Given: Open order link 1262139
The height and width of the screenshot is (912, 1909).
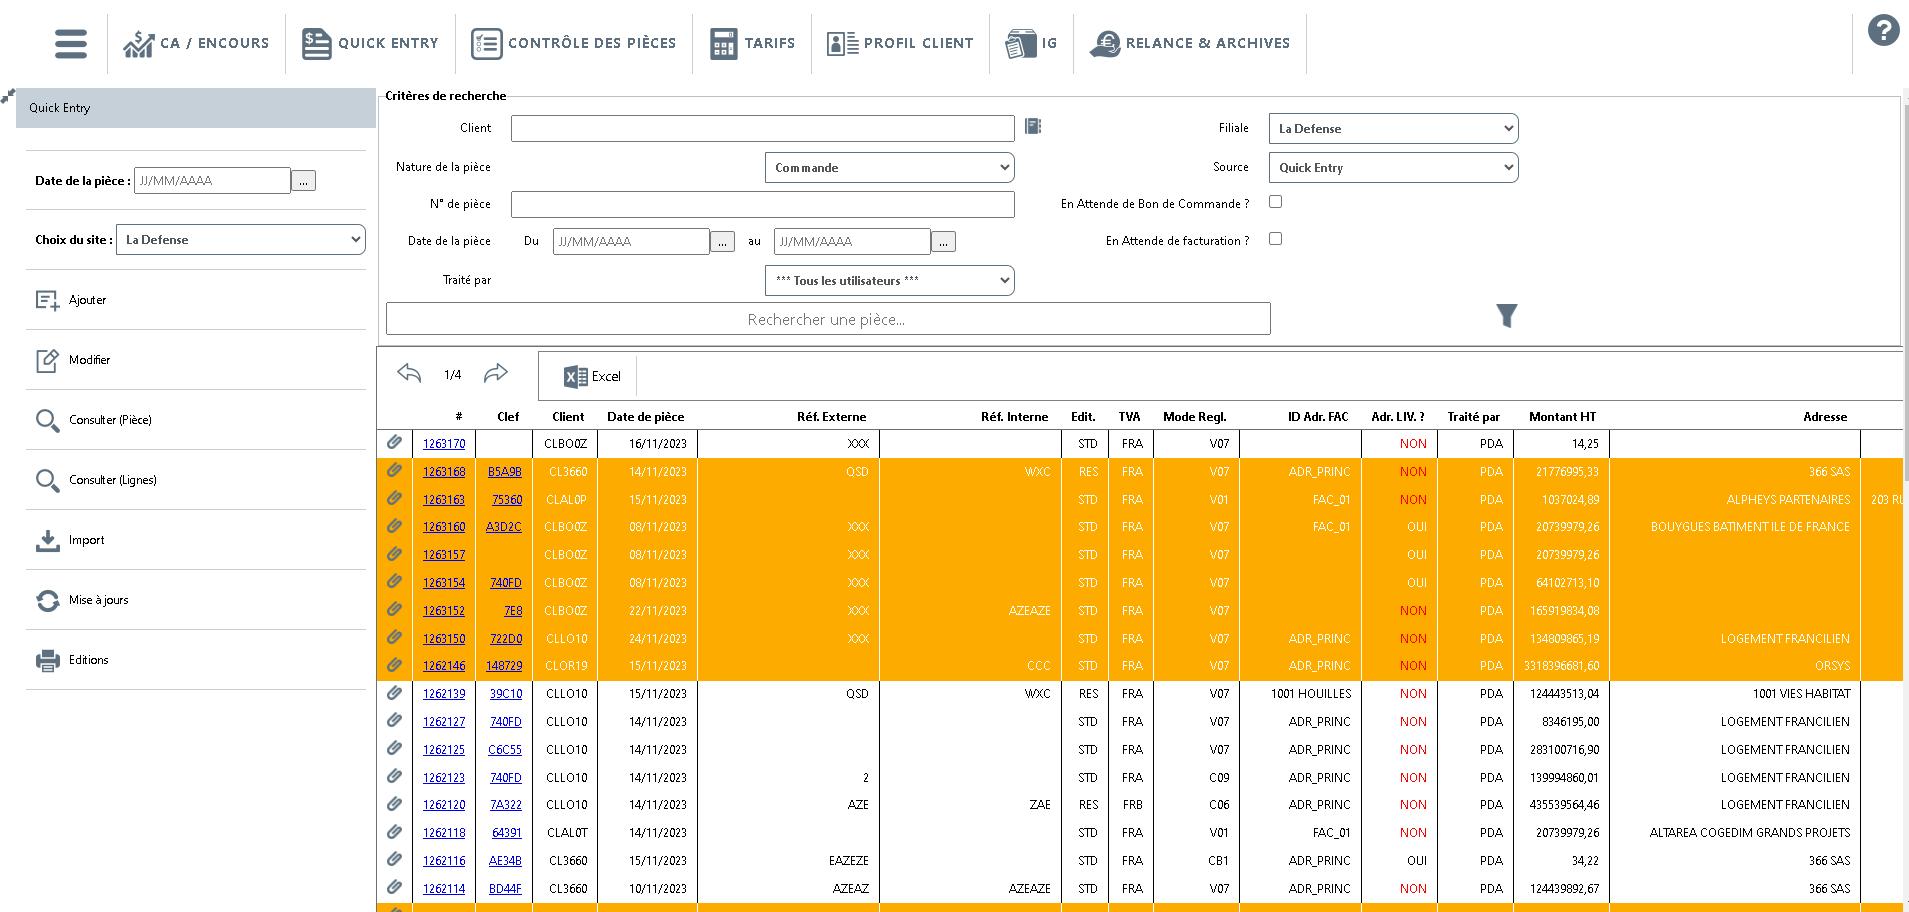Looking at the screenshot, I should click(x=443, y=694).
